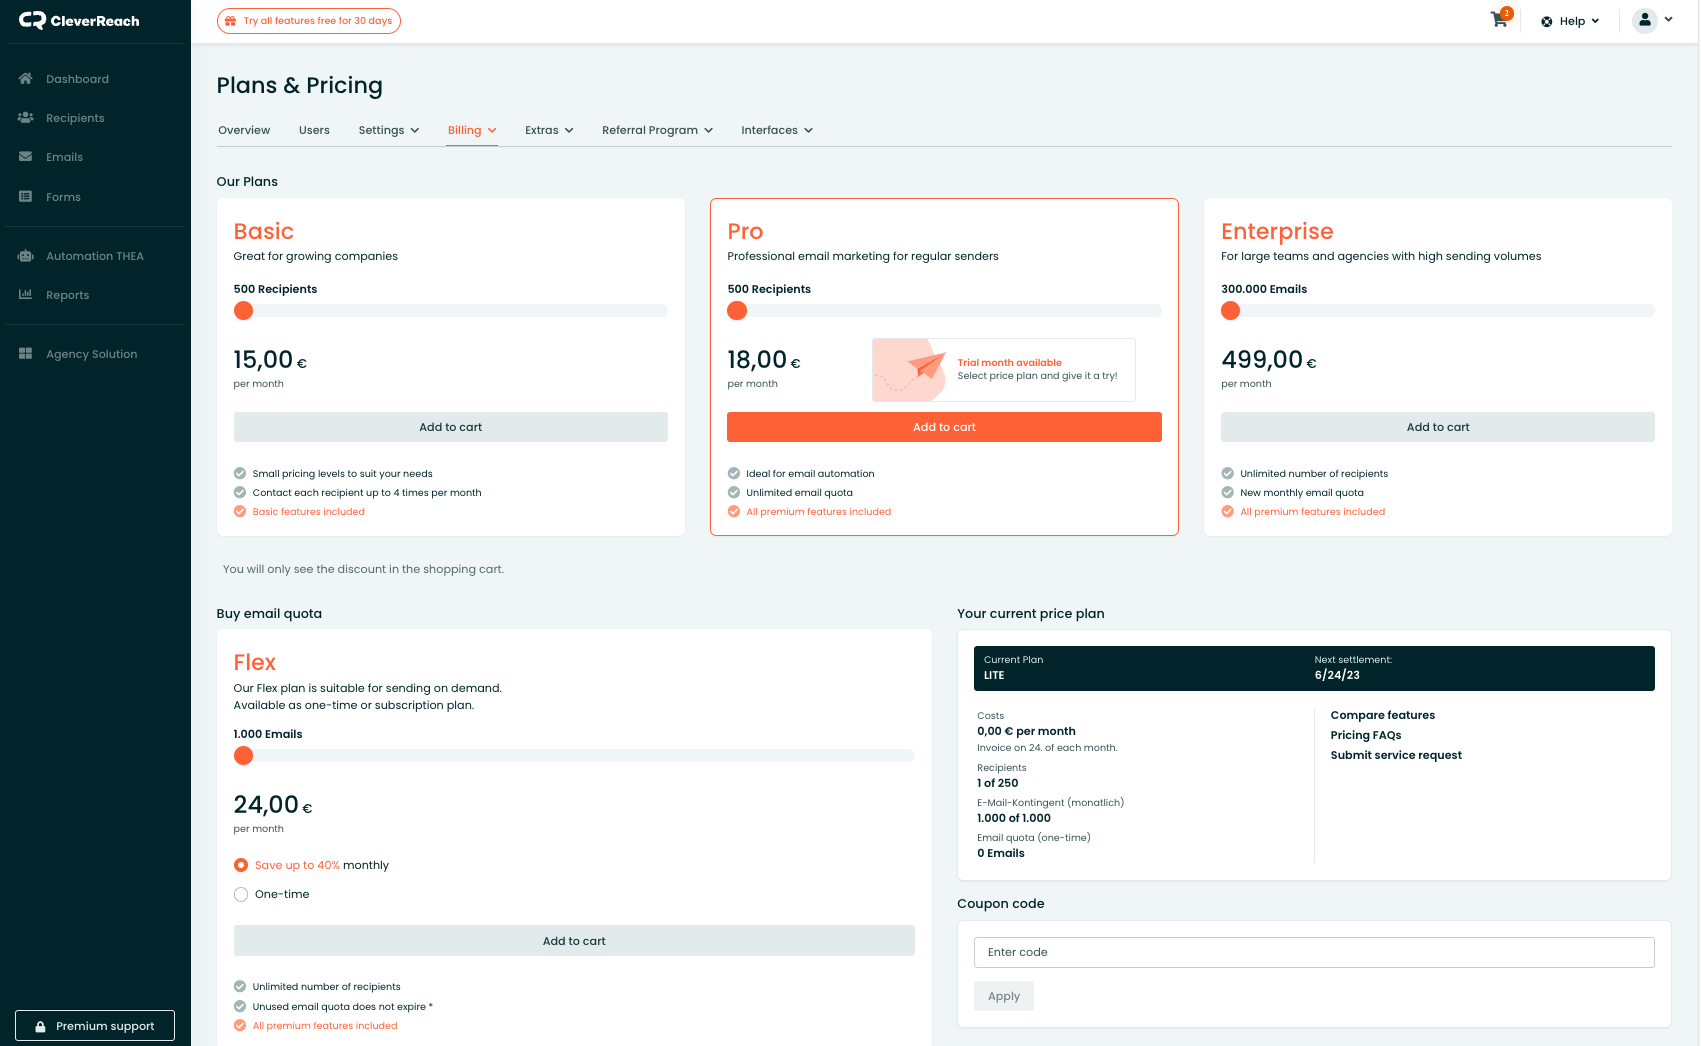Expand the account menu chevron
Image resolution: width=1701 pixels, height=1046 pixels.
[1669, 20]
